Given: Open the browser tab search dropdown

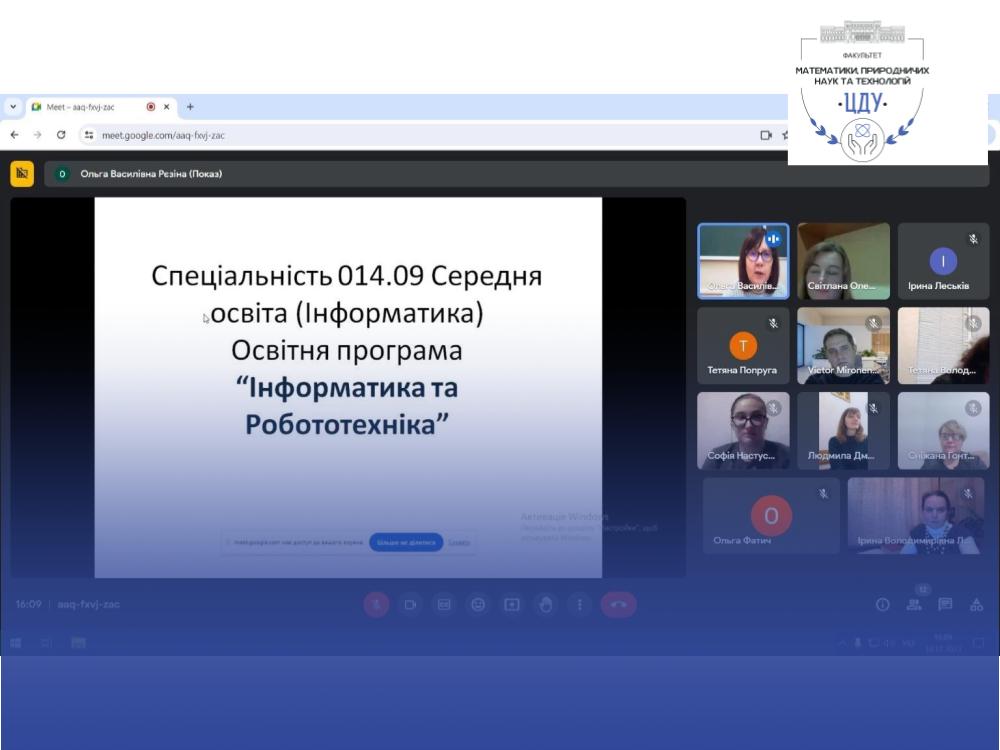Looking at the screenshot, I should [x=13, y=107].
